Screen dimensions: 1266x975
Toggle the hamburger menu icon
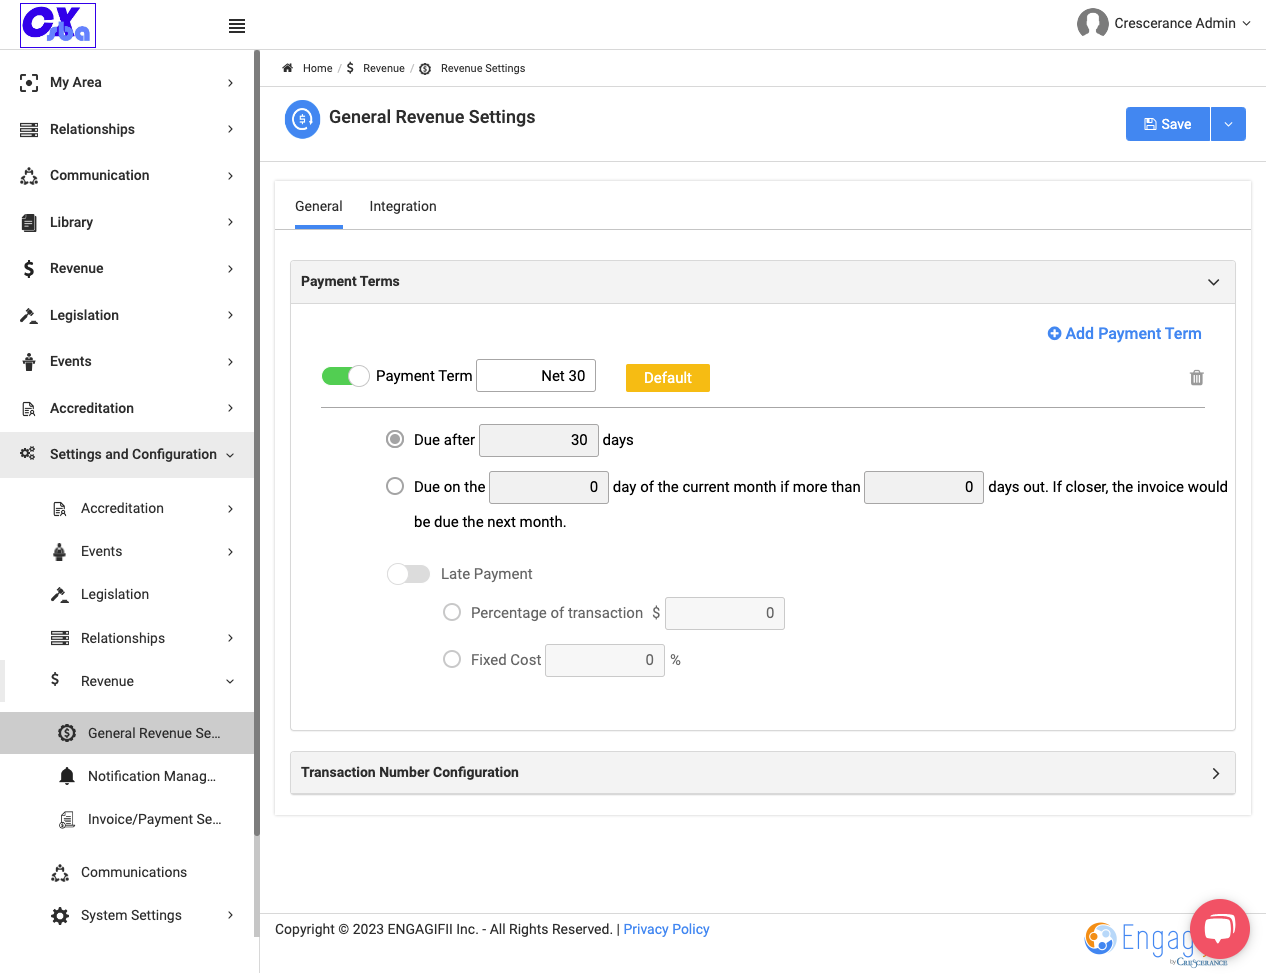click(x=237, y=26)
